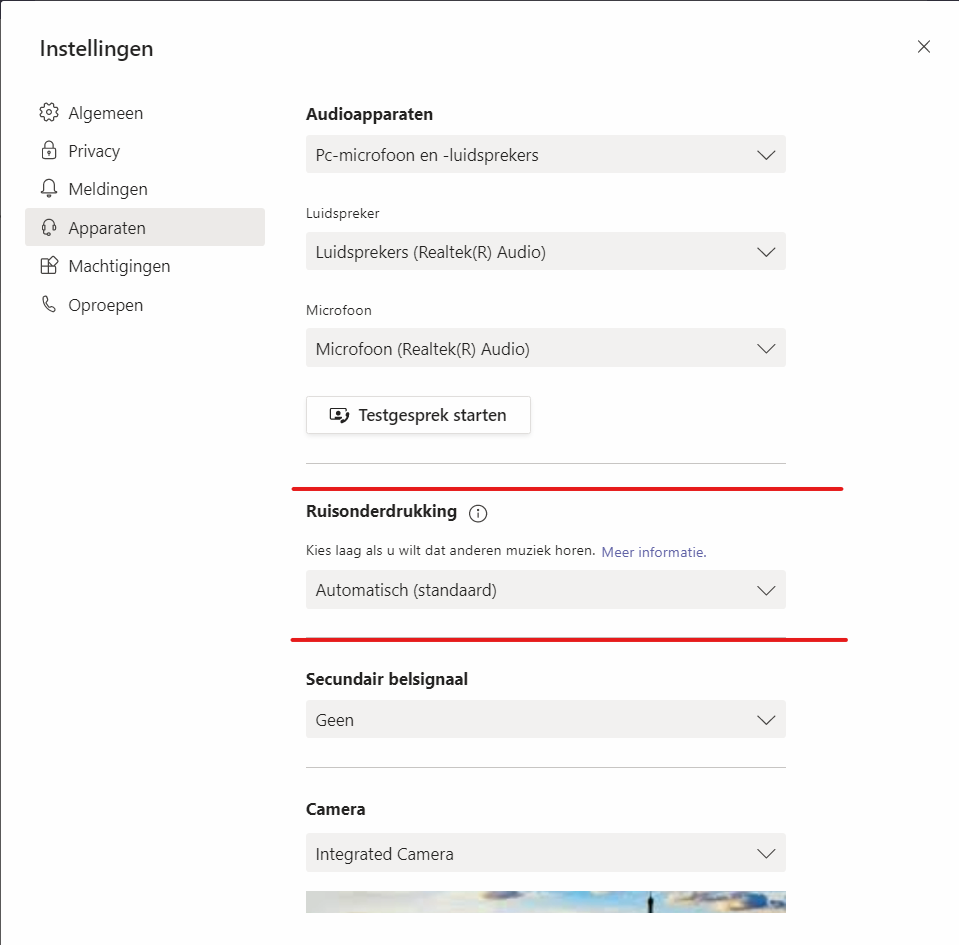
Task: Click the info icon beside Ruisonderdrukking
Action: (478, 513)
